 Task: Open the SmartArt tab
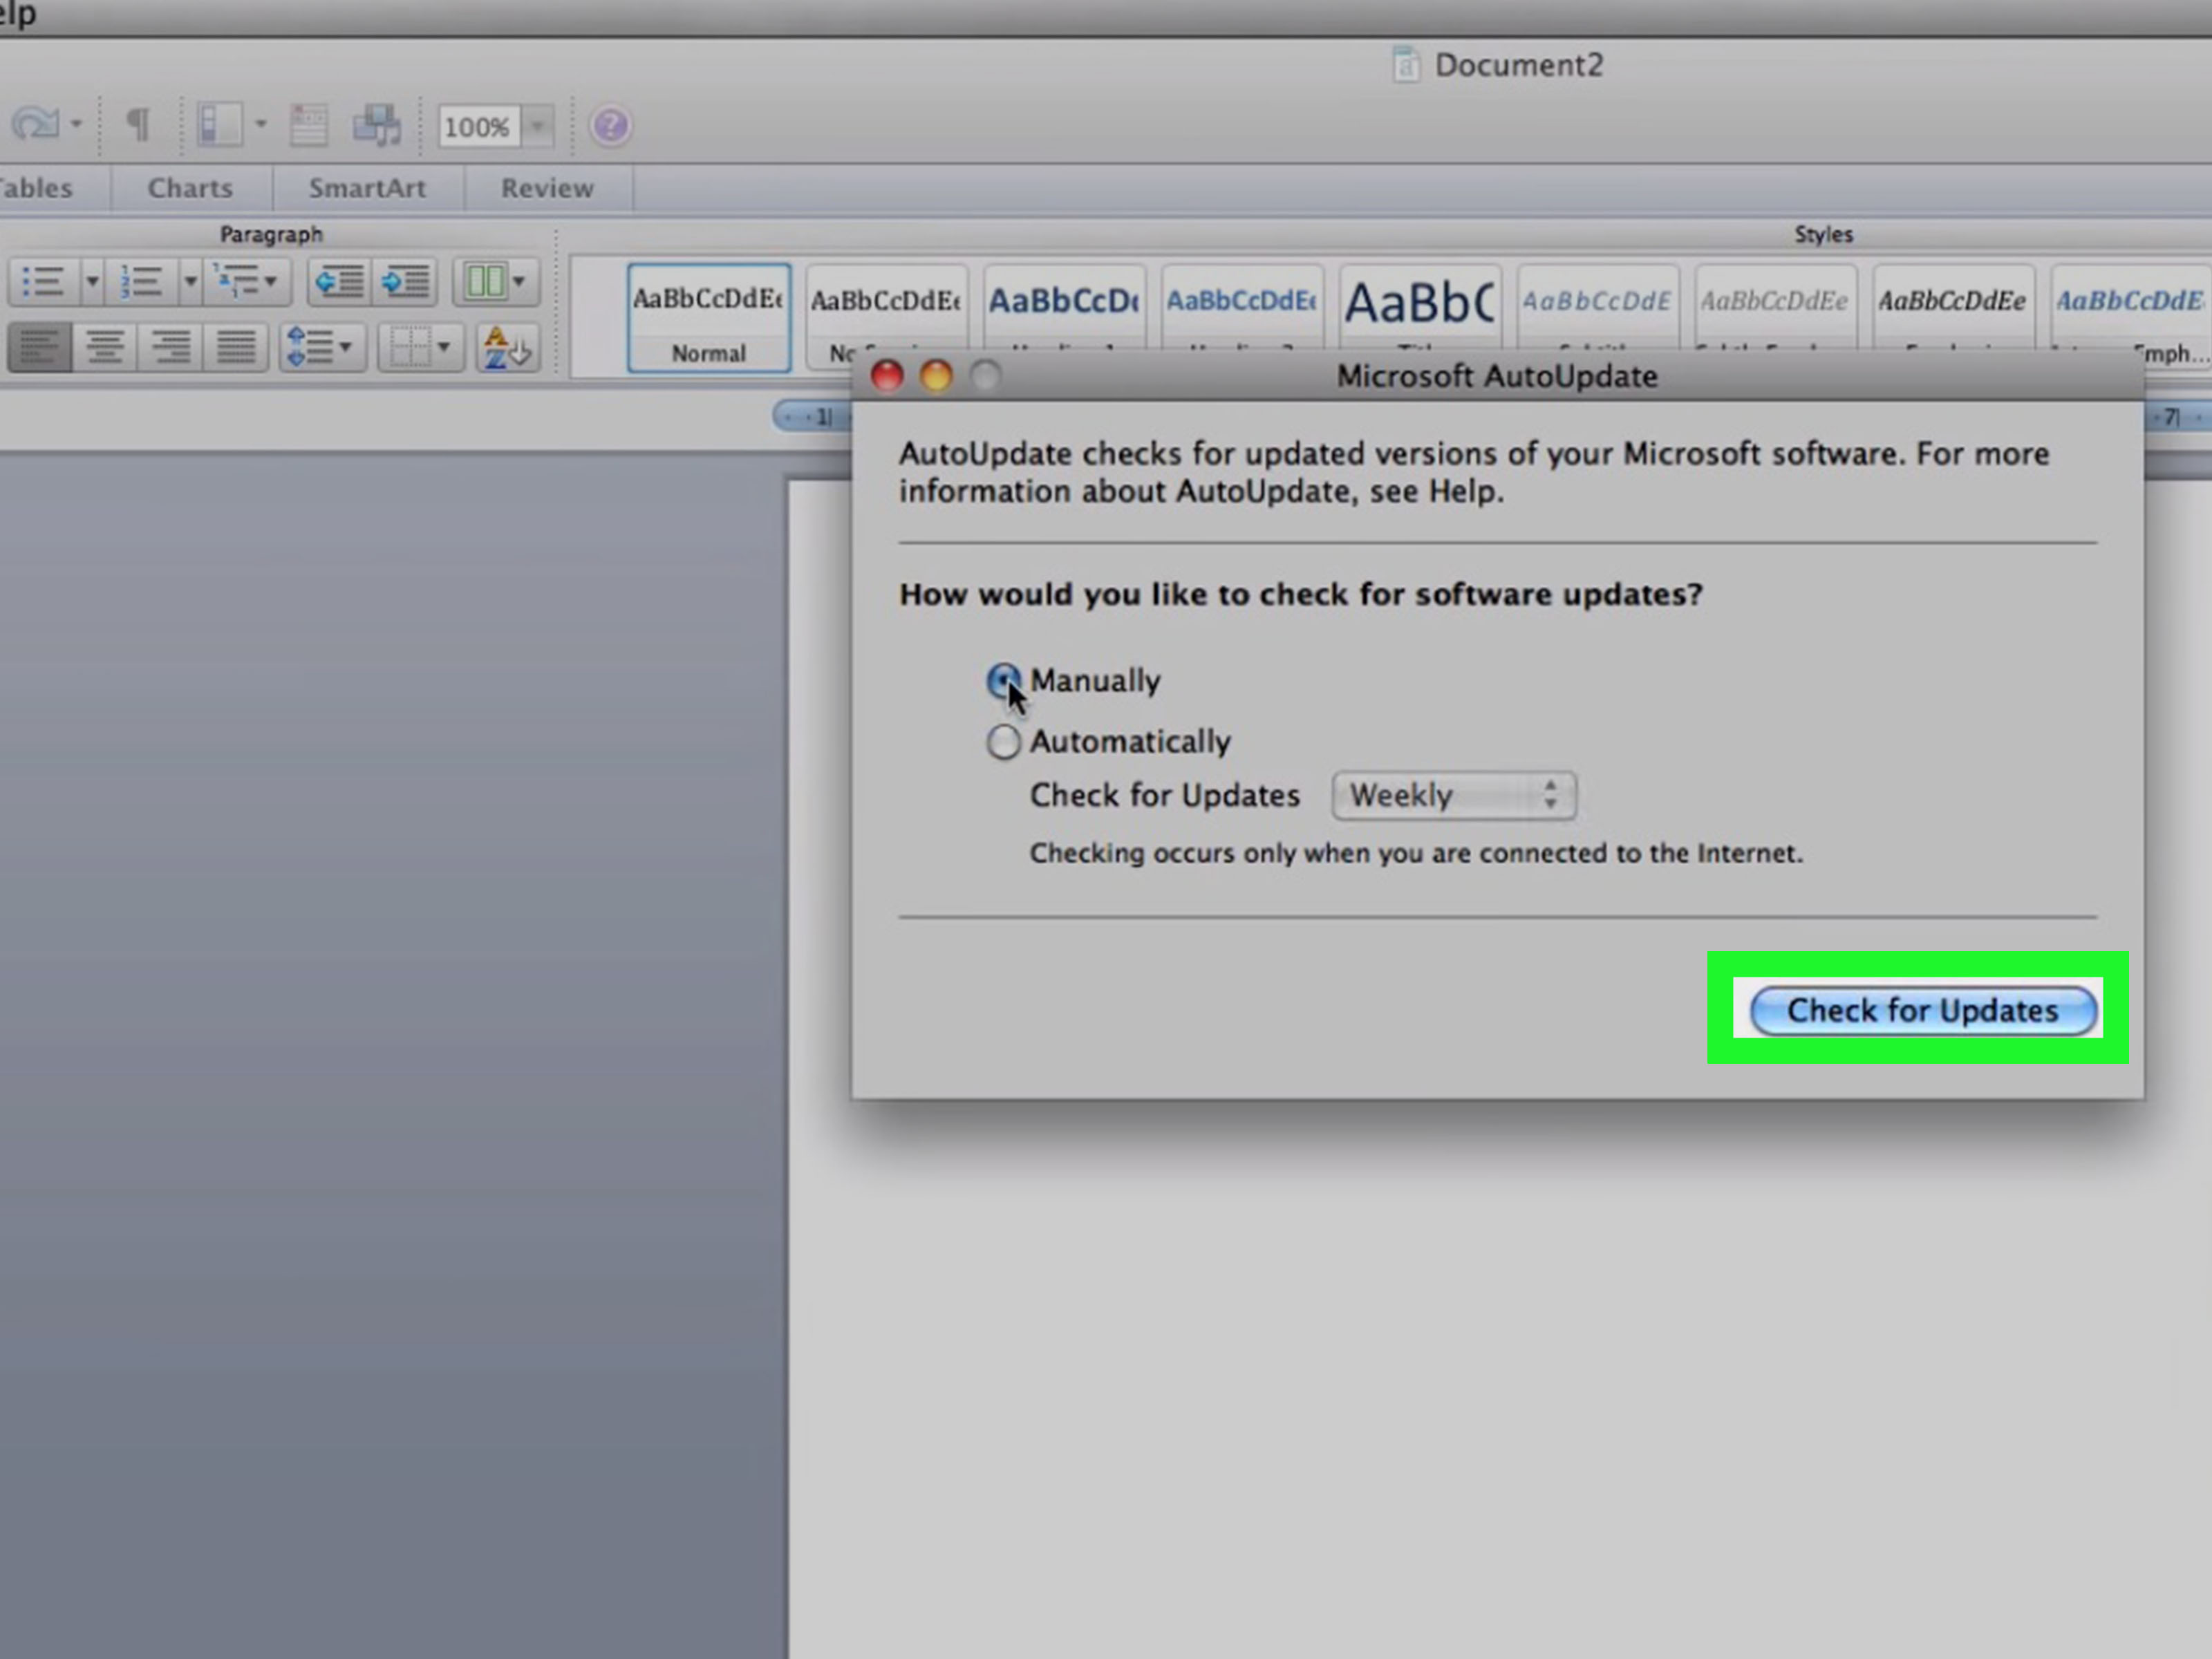367,188
